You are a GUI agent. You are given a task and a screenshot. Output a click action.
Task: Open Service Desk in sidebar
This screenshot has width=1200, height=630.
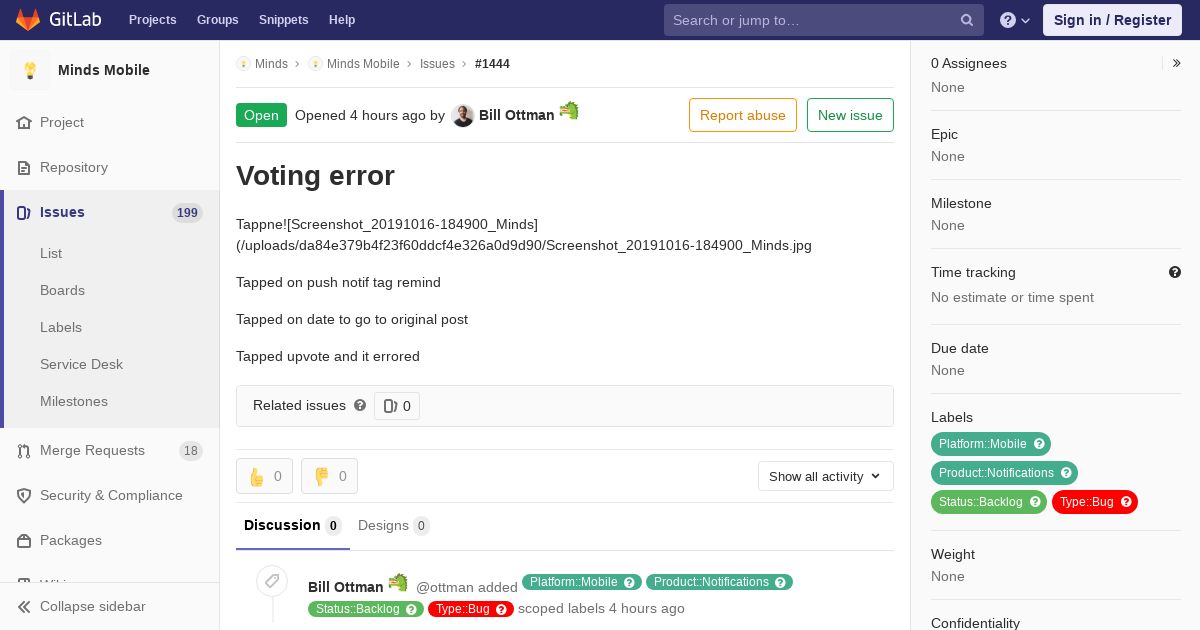click(81, 365)
